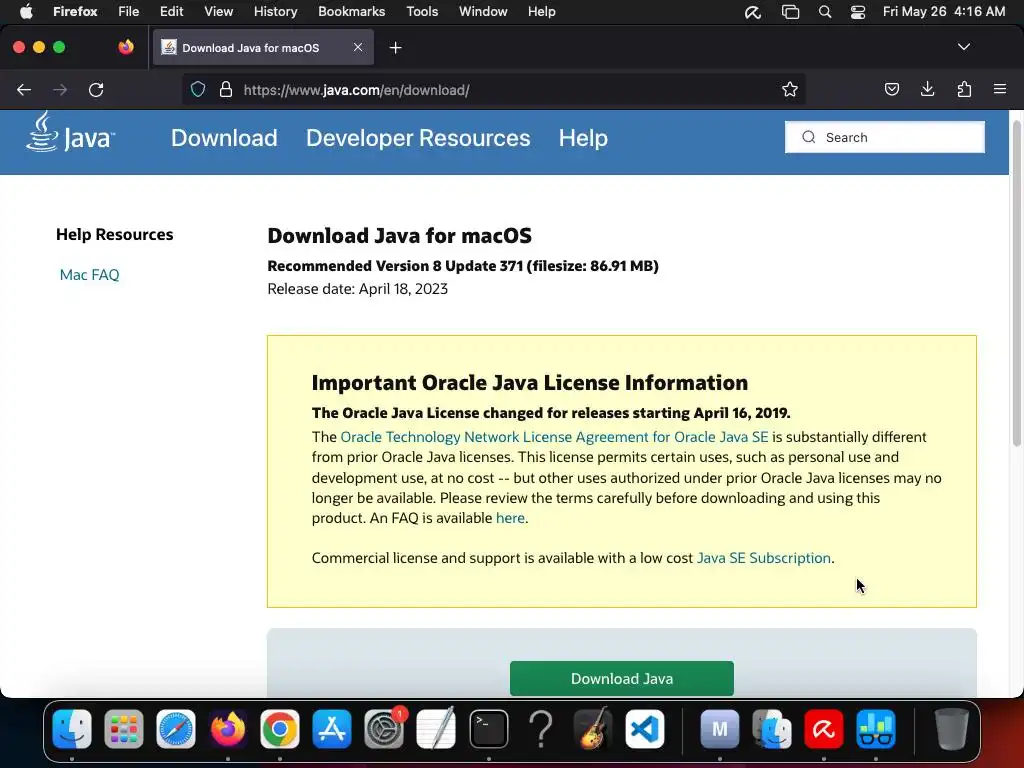This screenshot has height=768, width=1024.
Task: Click the back navigation arrow
Action: (24, 90)
